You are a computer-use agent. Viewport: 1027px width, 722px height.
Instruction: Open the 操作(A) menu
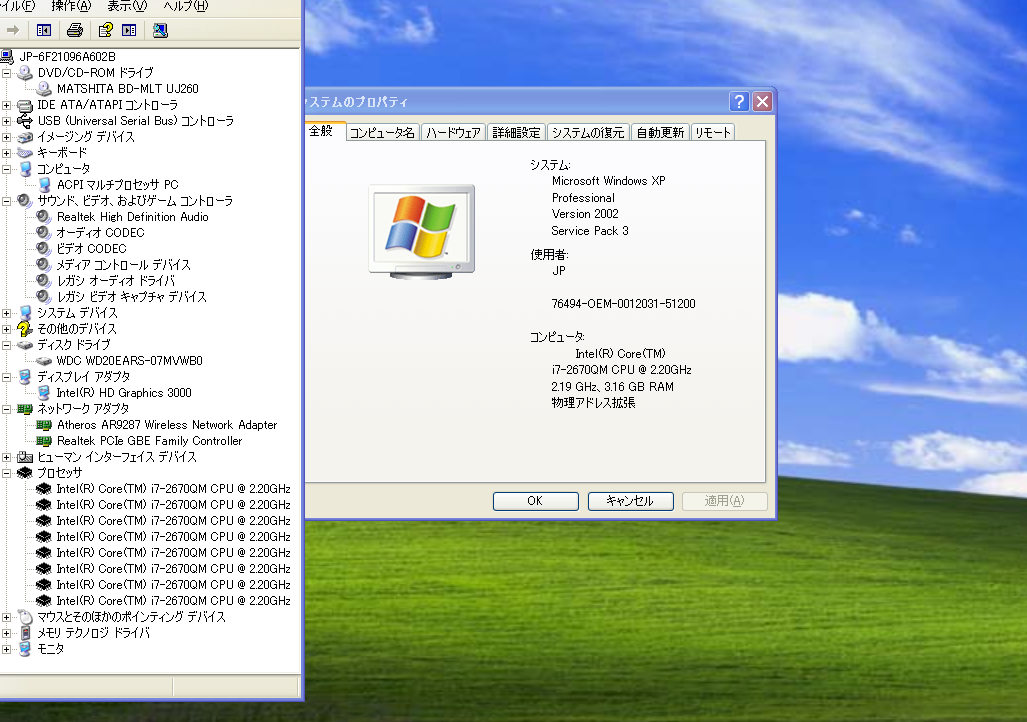tap(71, 7)
